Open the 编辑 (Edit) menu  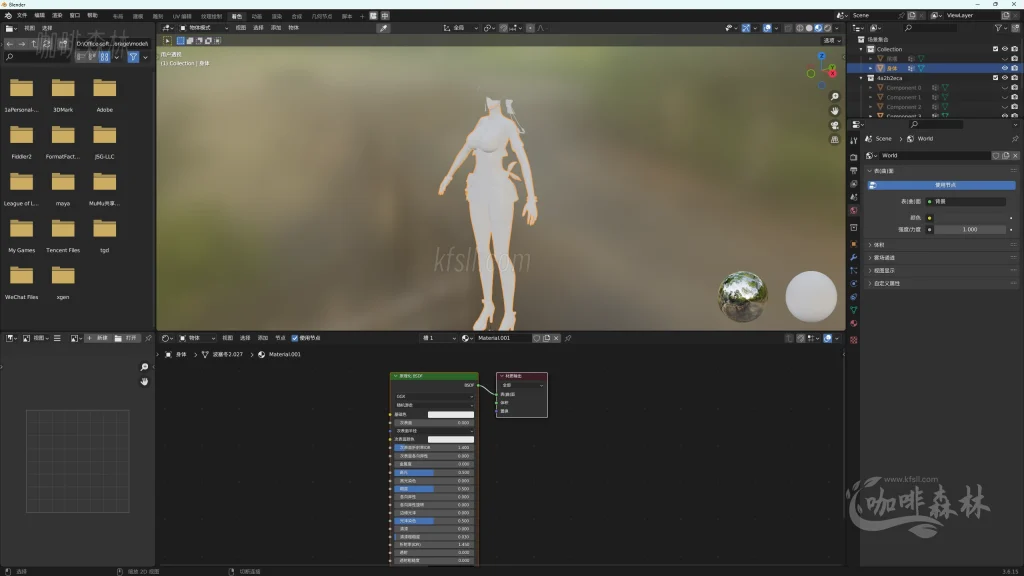40,16
